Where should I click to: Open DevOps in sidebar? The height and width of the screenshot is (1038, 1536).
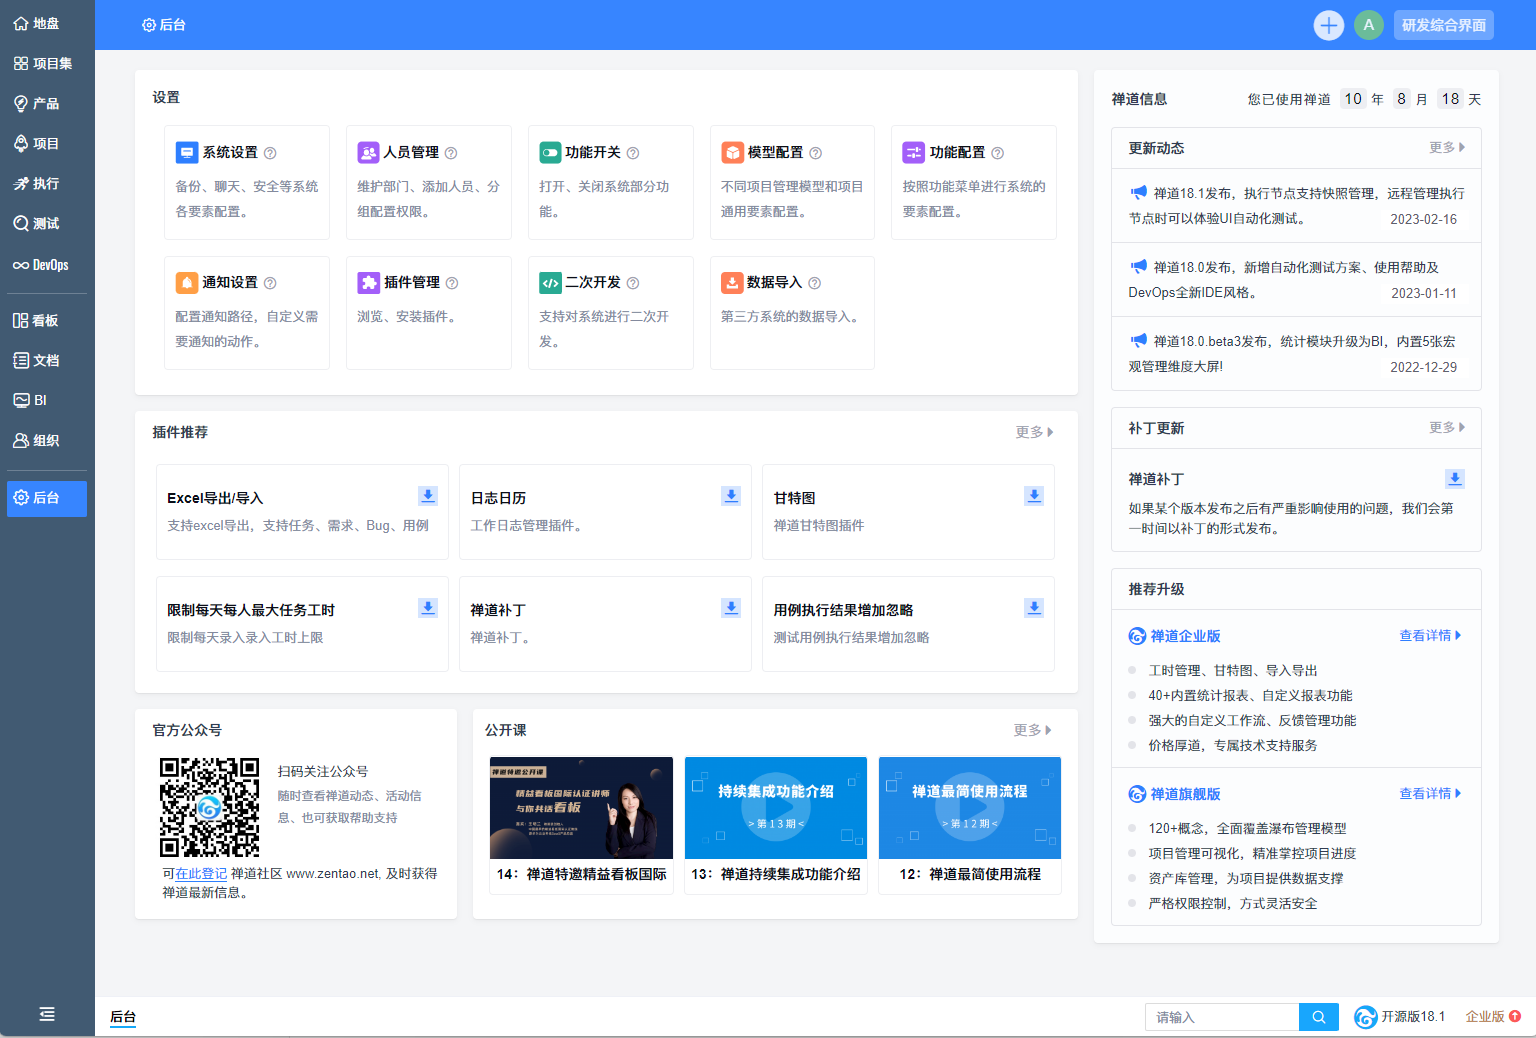47,265
